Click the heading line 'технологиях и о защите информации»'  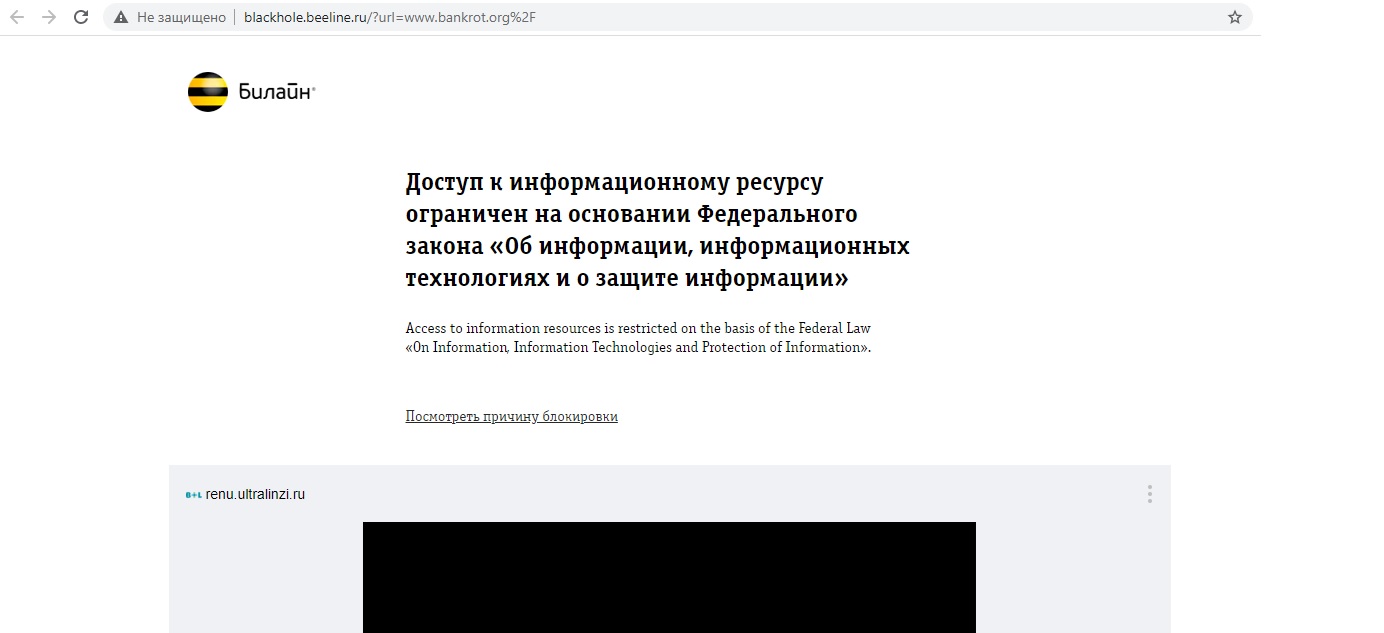coord(626,278)
